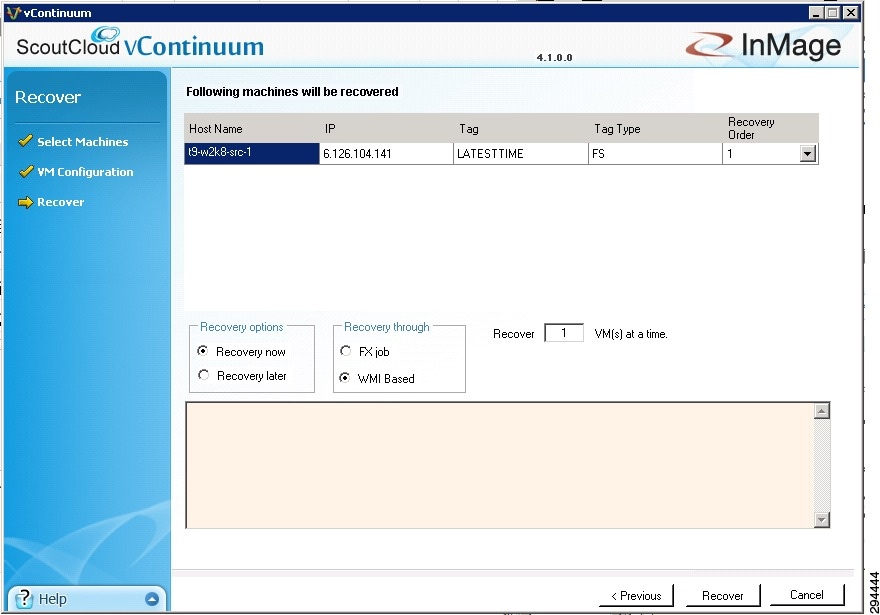Screen dimensions: 880x615
Task: Click the Tag Type column header
Action: 656,128
